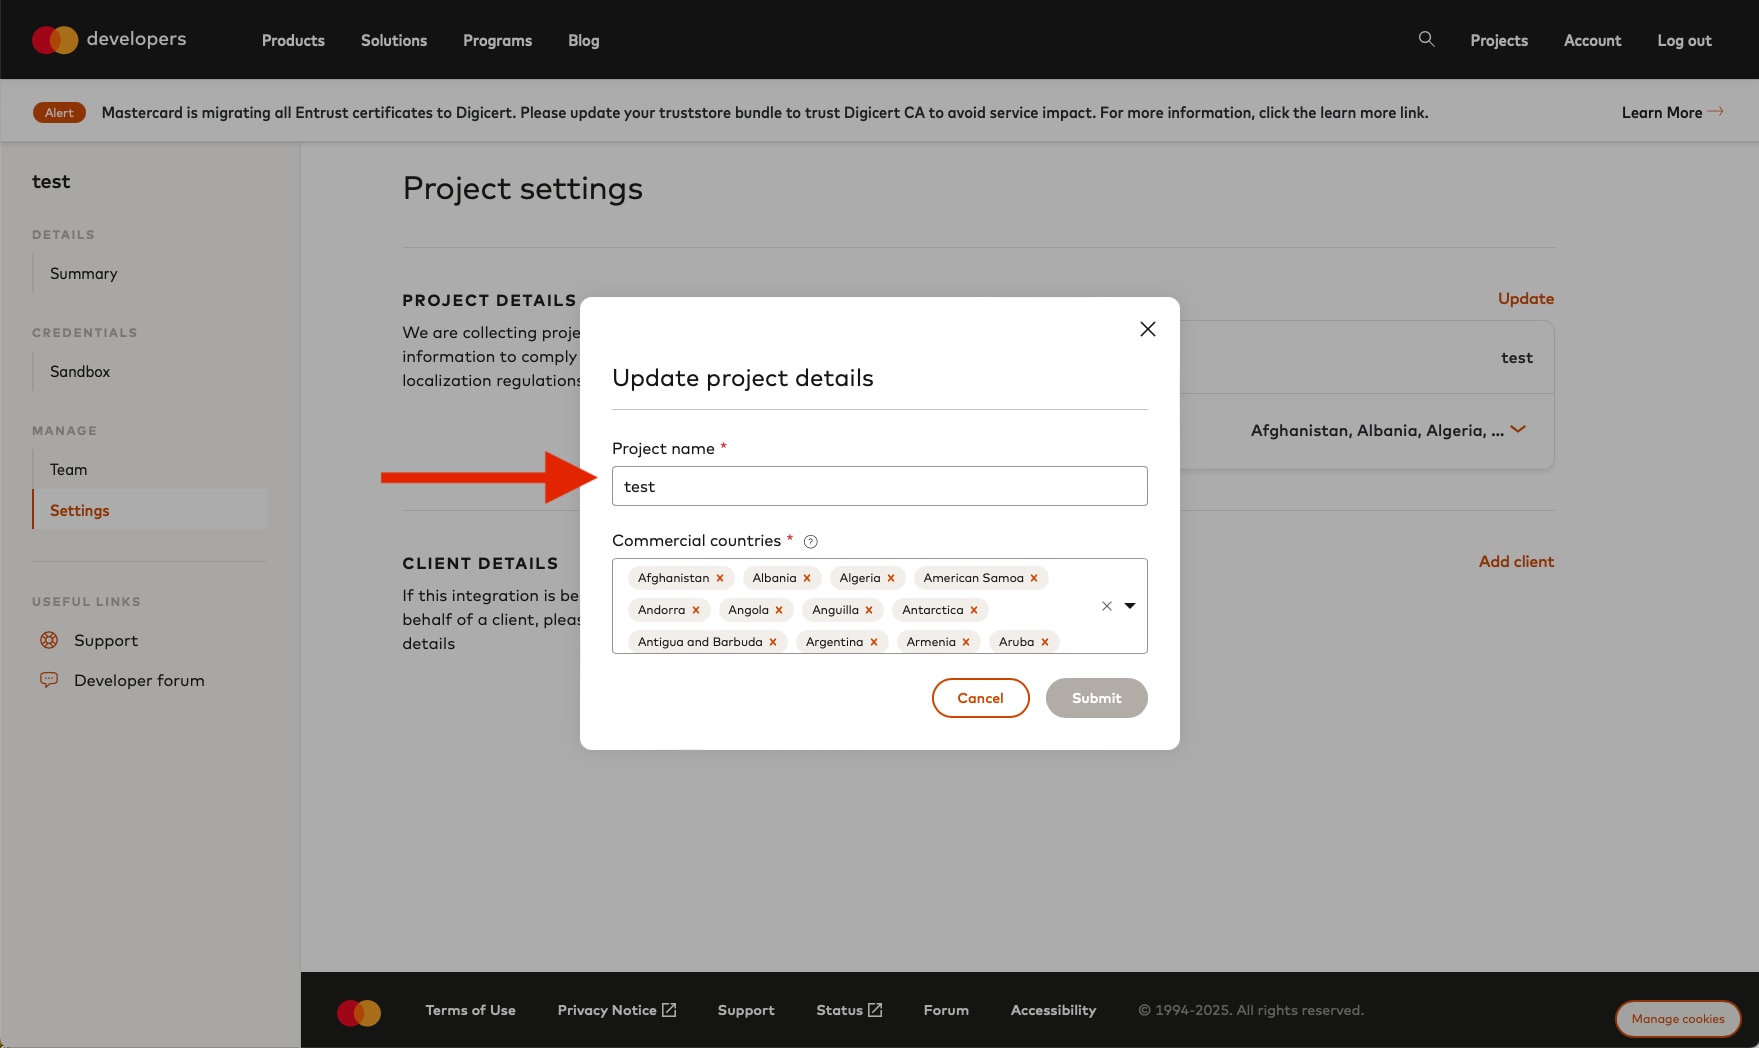Select Settings in the sidebar

[80, 510]
